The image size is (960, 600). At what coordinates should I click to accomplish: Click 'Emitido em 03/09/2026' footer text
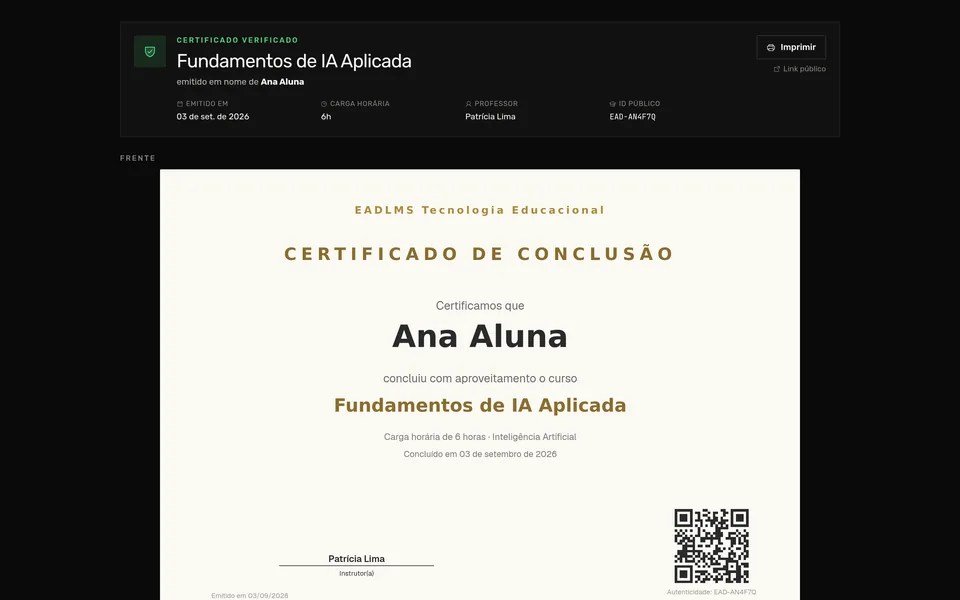tap(250, 595)
